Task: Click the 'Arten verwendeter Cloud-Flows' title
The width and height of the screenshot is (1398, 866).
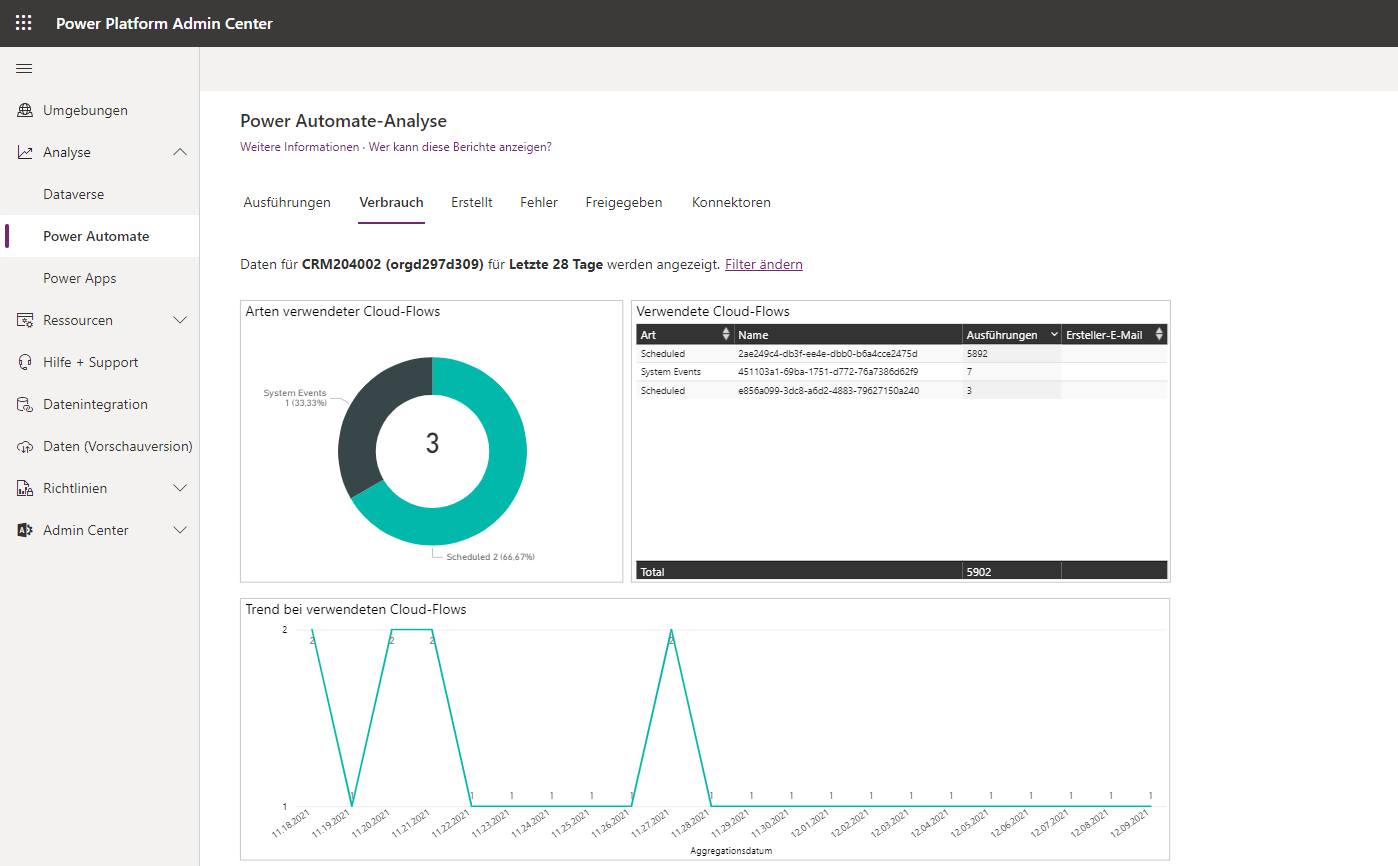Action: (x=343, y=311)
